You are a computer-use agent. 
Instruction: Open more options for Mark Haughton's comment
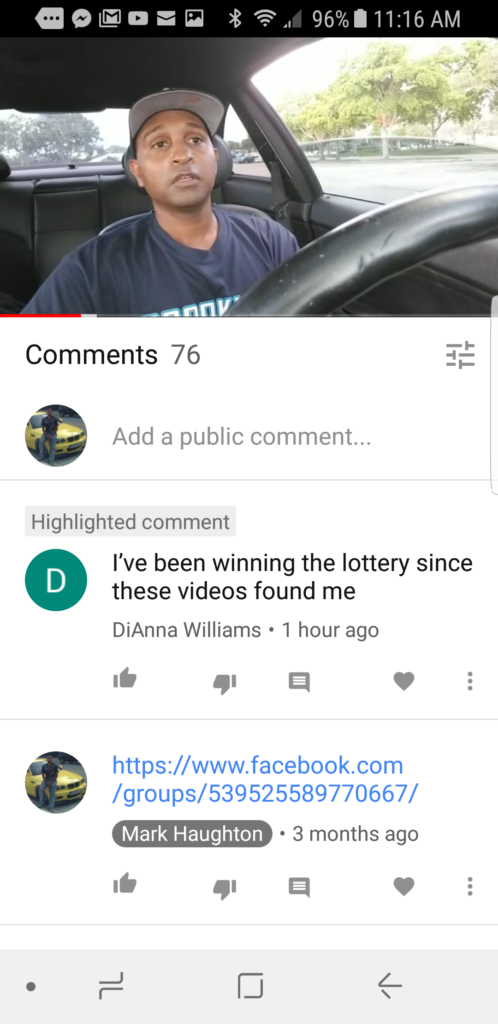[x=469, y=886]
